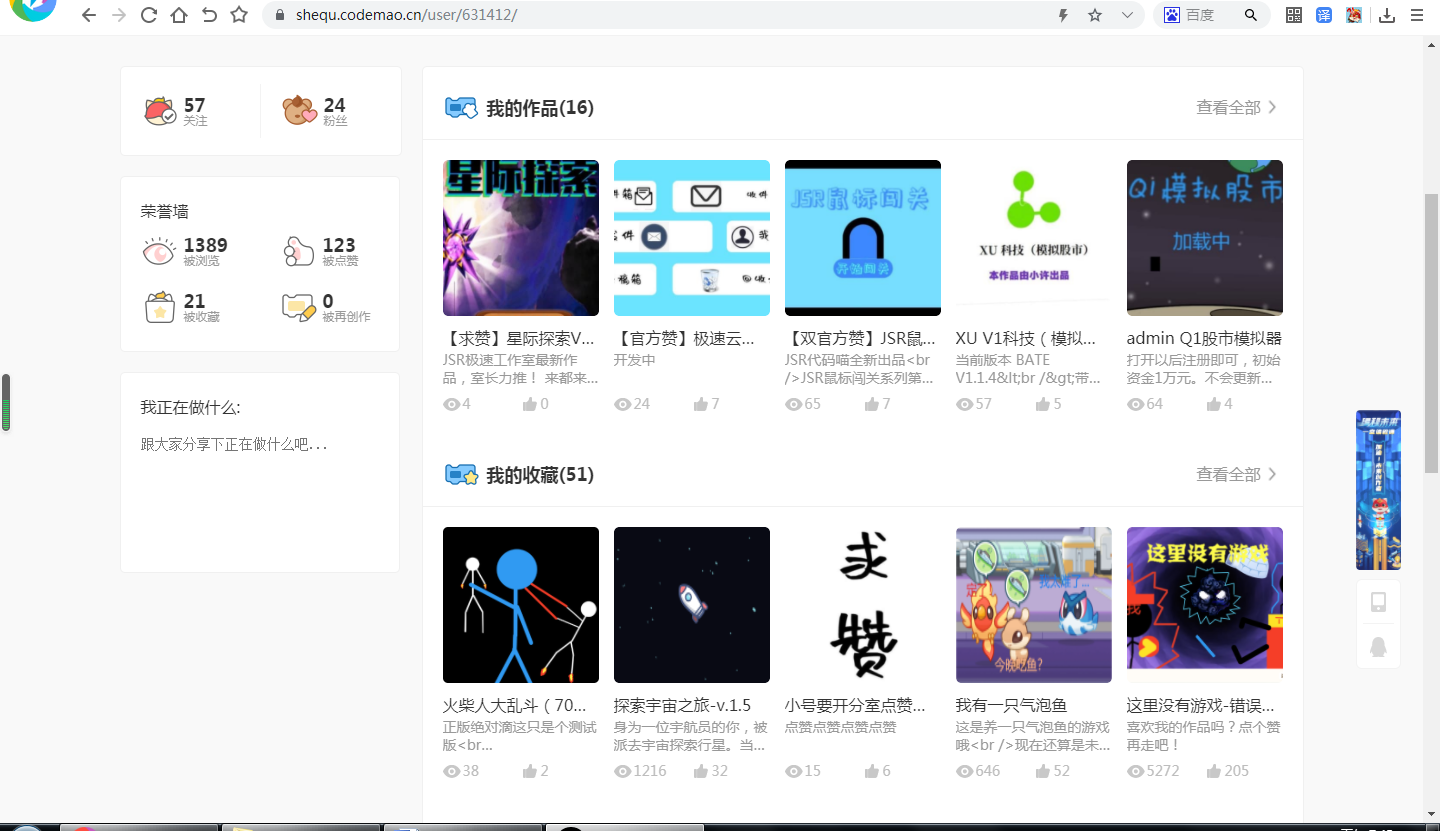The height and width of the screenshot is (831, 1440).
Task: Open the 火柴人大乱斗 stickman thumbnail
Action: coord(521,605)
